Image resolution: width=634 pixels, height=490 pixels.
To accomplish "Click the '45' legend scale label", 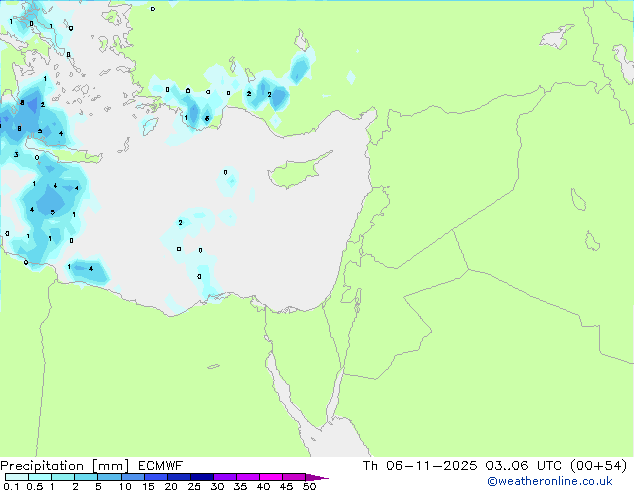I will (x=286, y=486).
